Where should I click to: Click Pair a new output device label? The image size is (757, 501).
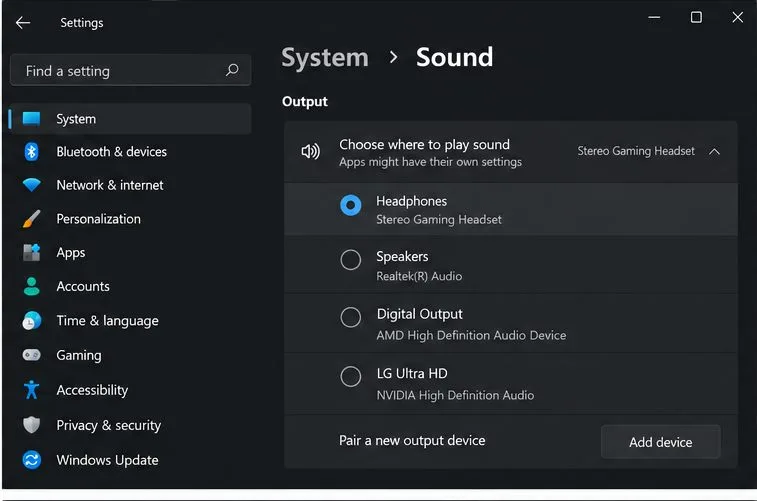pyautogui.click(x=412, y=440)
